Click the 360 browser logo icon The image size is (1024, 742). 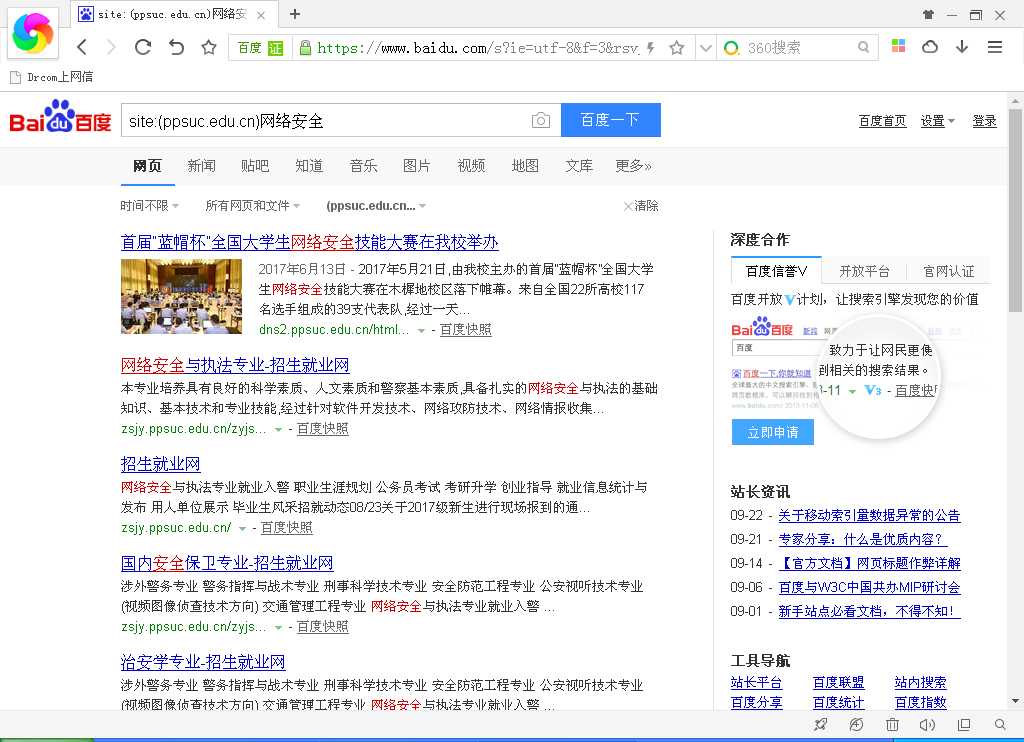tap(32, 33)
